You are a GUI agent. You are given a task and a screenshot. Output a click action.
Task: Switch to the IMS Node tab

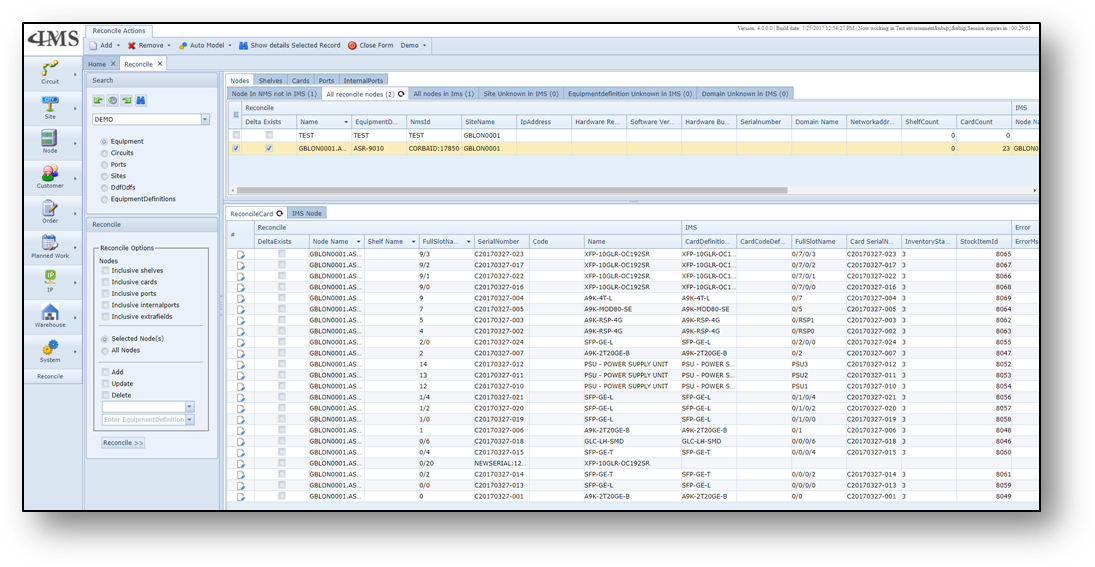tap(306, 213)
